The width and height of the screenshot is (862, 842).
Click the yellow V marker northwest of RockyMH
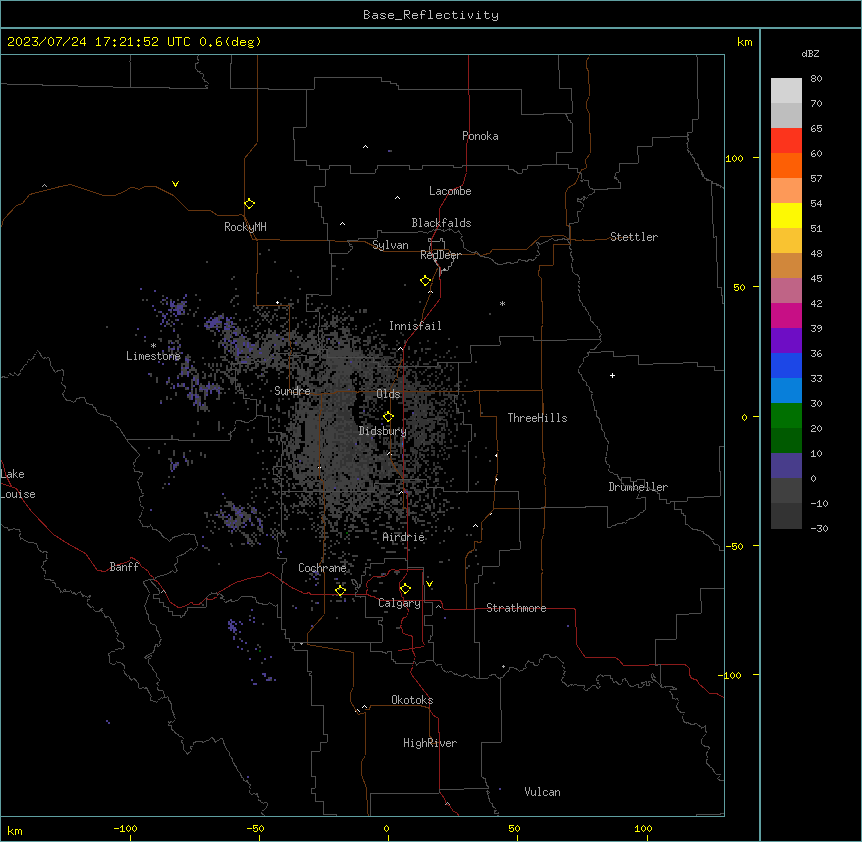[x=175, y=184]
